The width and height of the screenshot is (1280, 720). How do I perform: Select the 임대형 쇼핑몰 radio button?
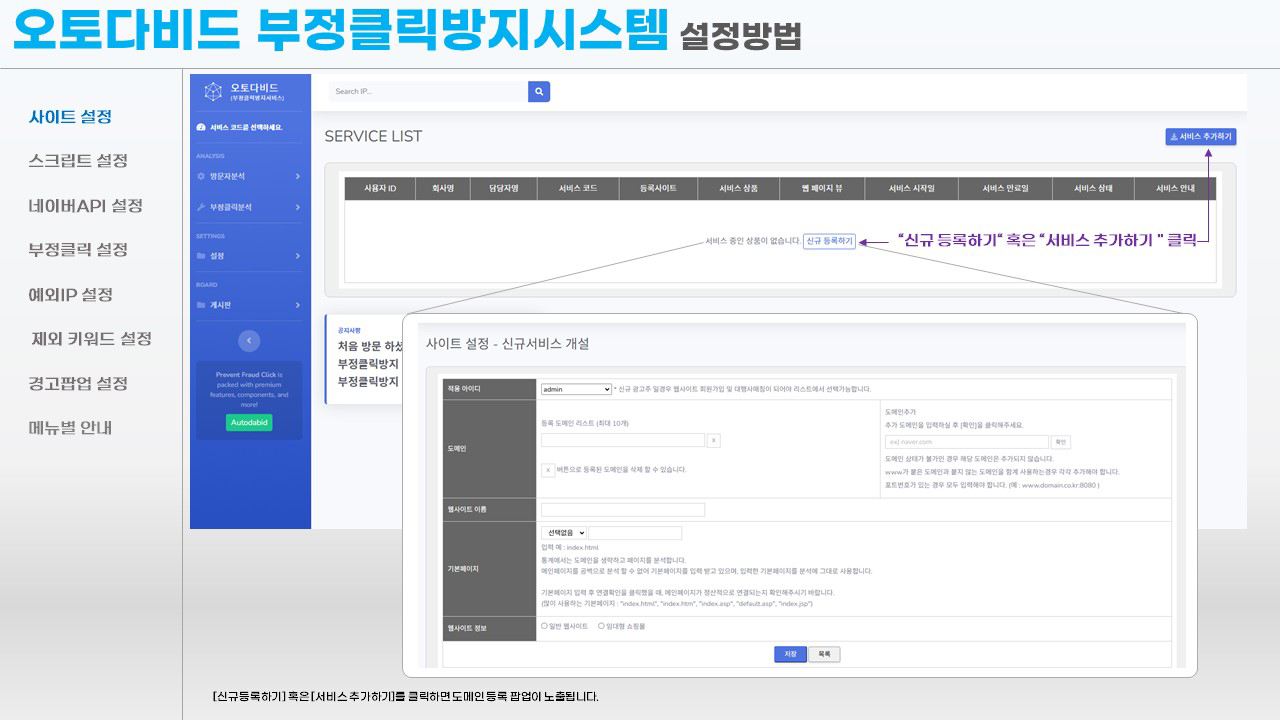click(601, 626)
